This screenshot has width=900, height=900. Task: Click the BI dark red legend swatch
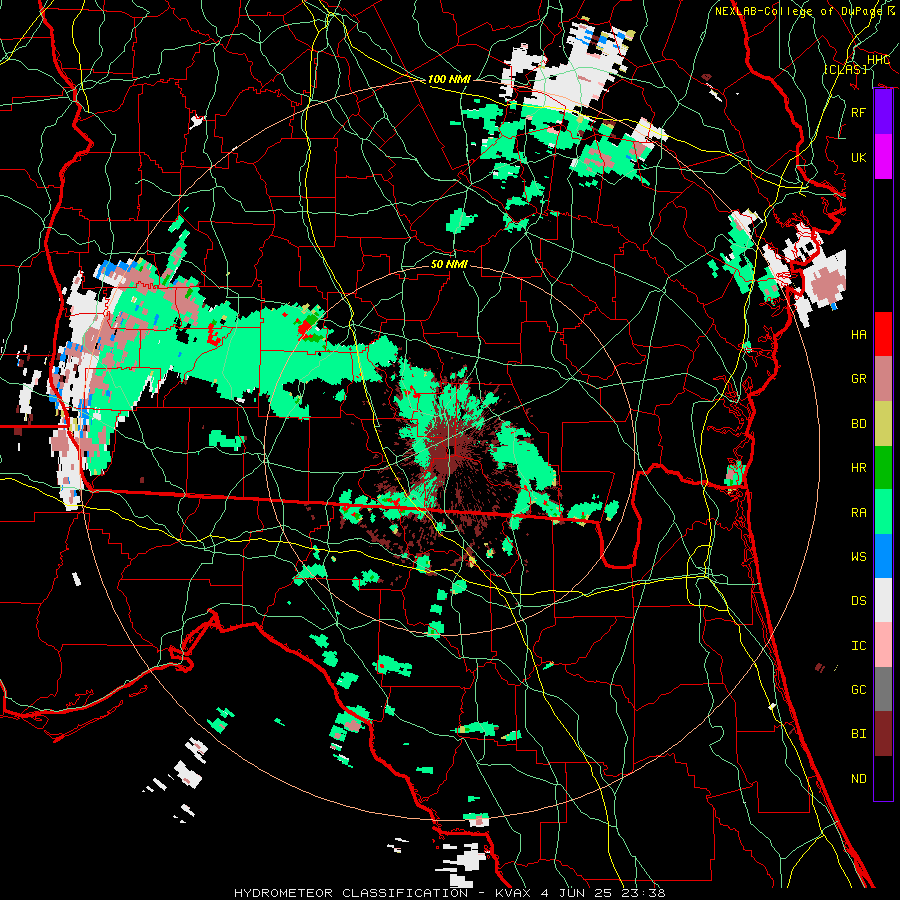pos(883,734)
